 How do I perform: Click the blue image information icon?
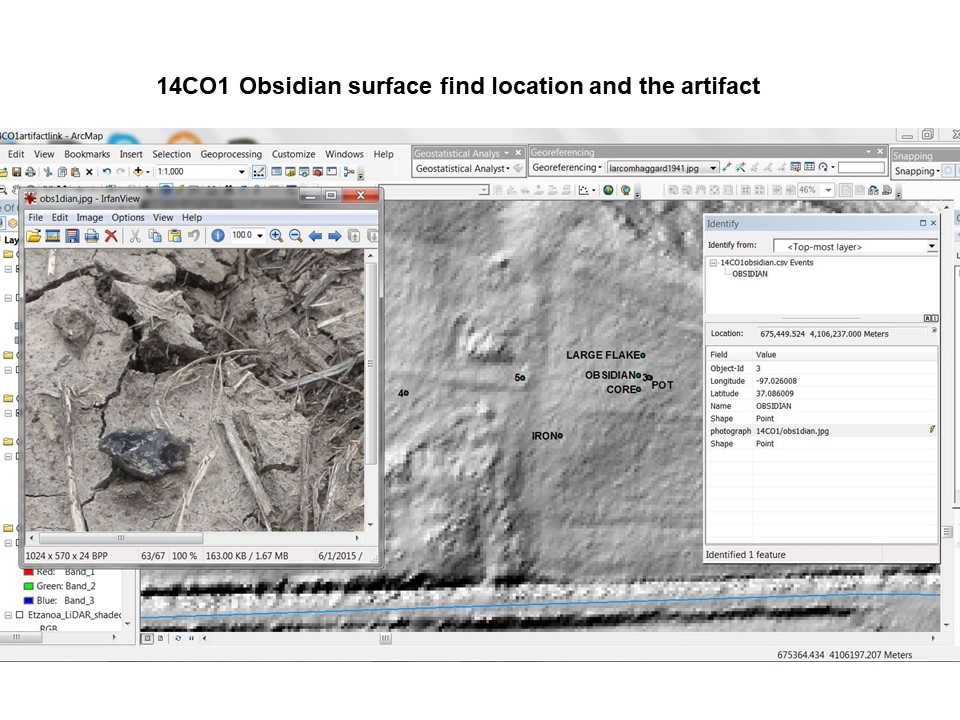[x=217, y=236]
